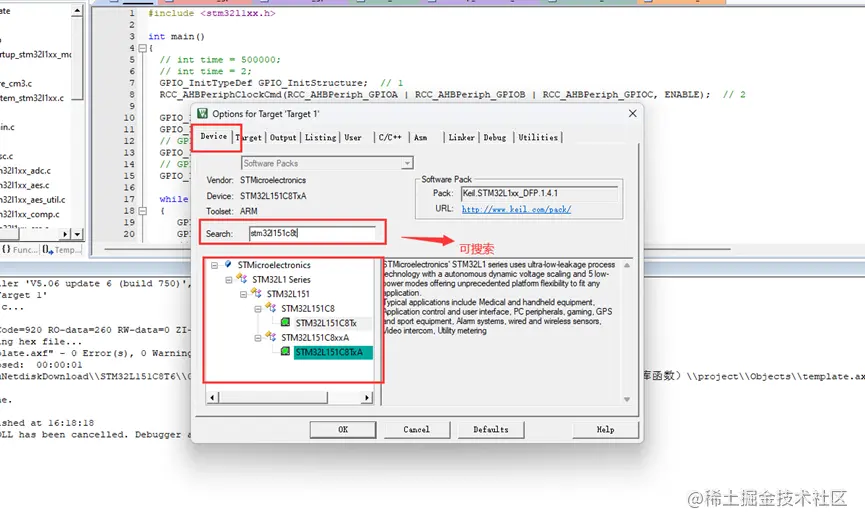Open the Output tab
Image resolution: width=865 pixels, height=526 pixels.
283,137
